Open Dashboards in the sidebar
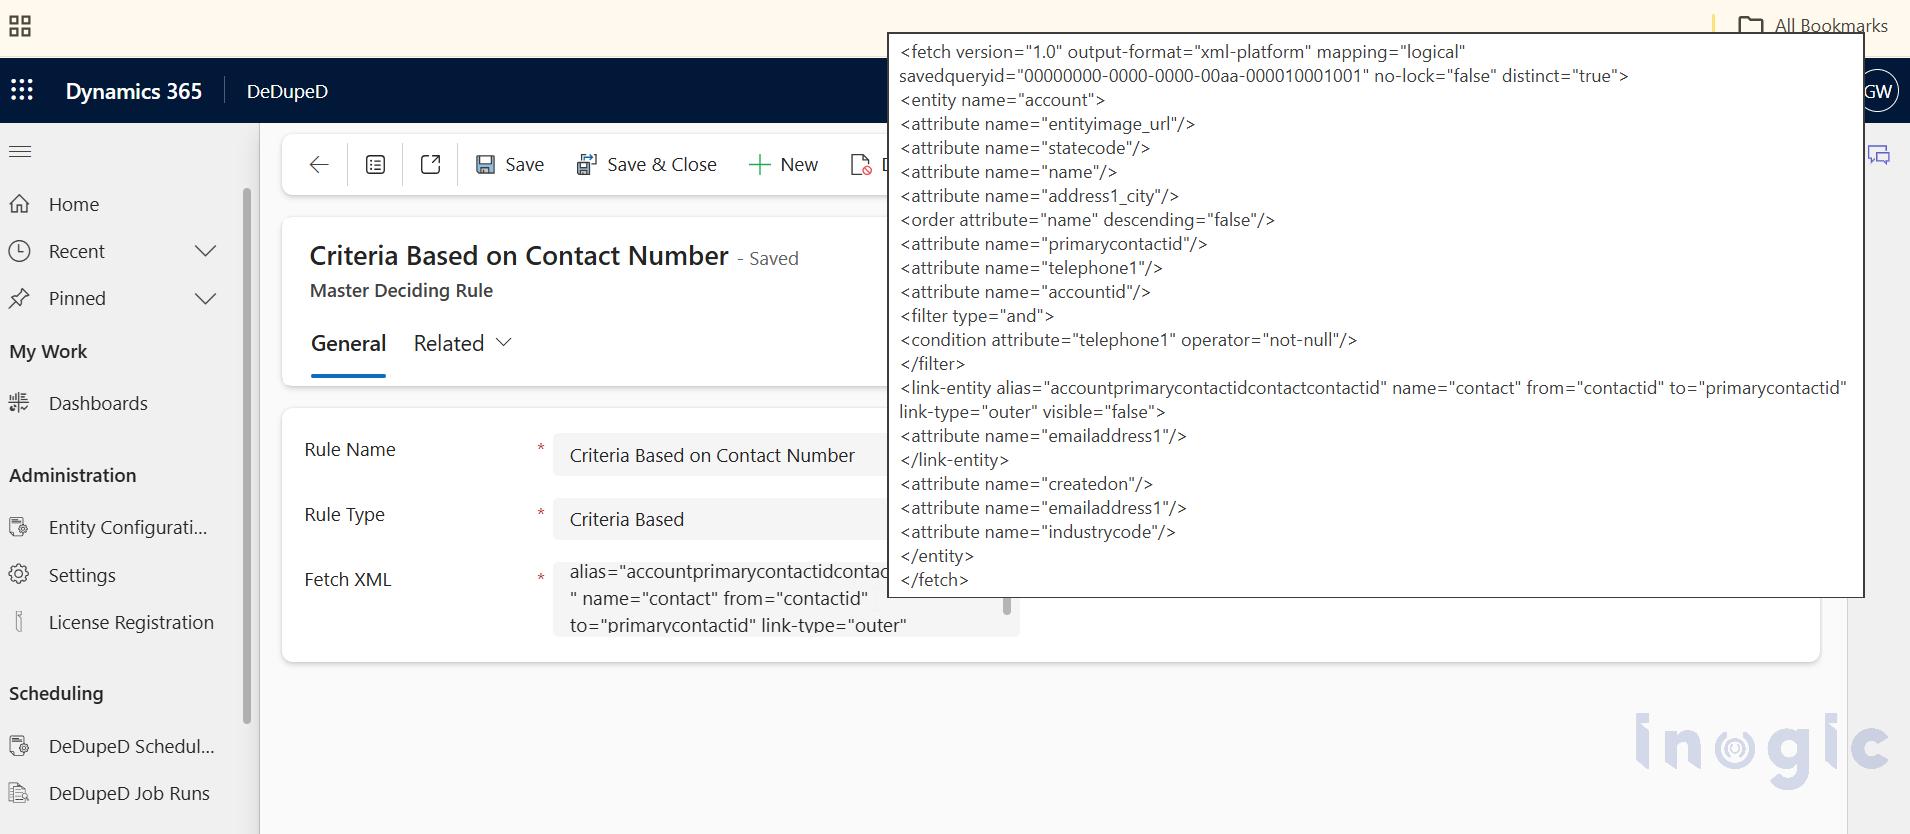The image size is (1910, 834). (98, 403)
